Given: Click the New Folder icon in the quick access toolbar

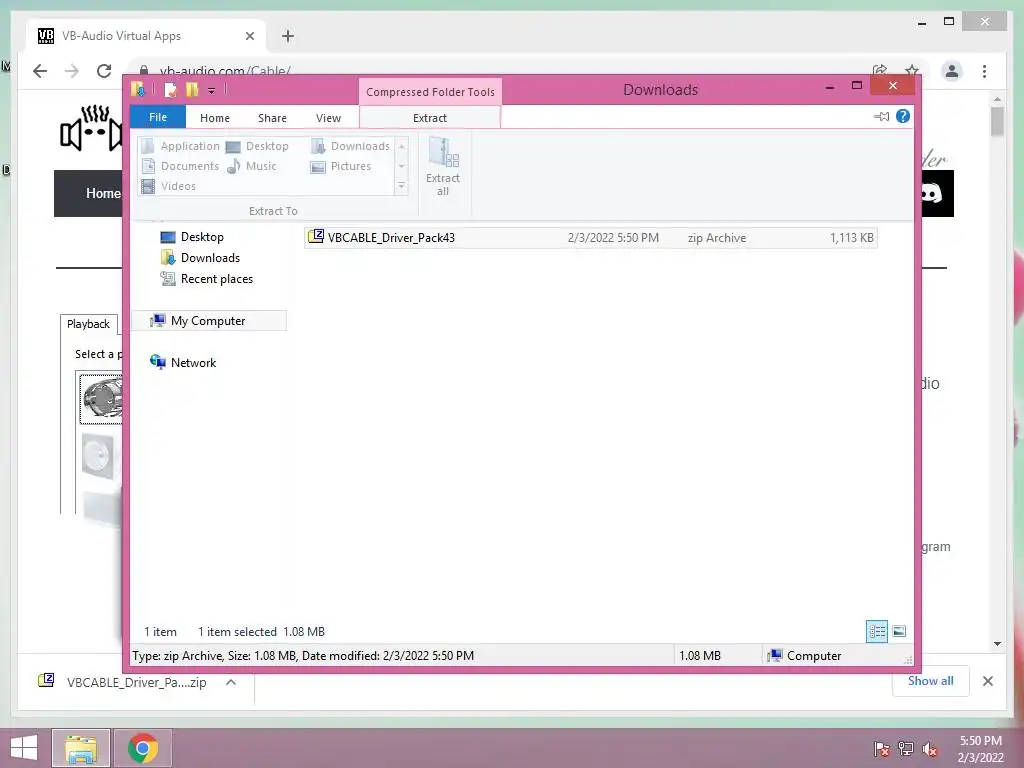Looking at the screenshot, I should 192,90.
